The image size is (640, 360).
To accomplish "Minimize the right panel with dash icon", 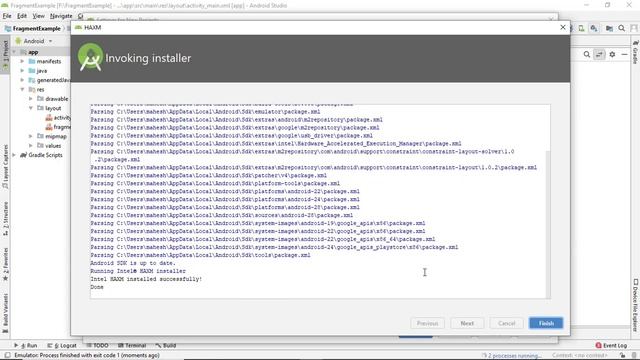I will (x=624, y=54).
